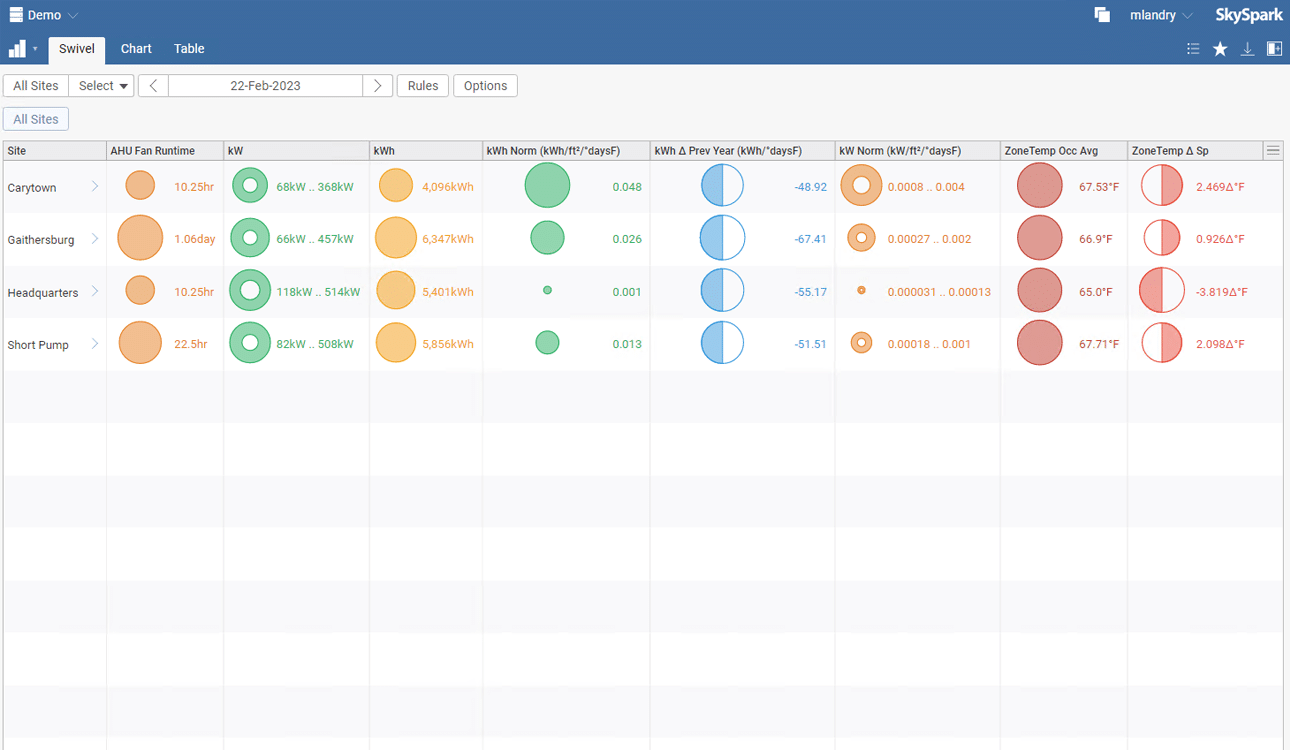
Task: Click the Headquarters site name
Action: click(43, 293)
